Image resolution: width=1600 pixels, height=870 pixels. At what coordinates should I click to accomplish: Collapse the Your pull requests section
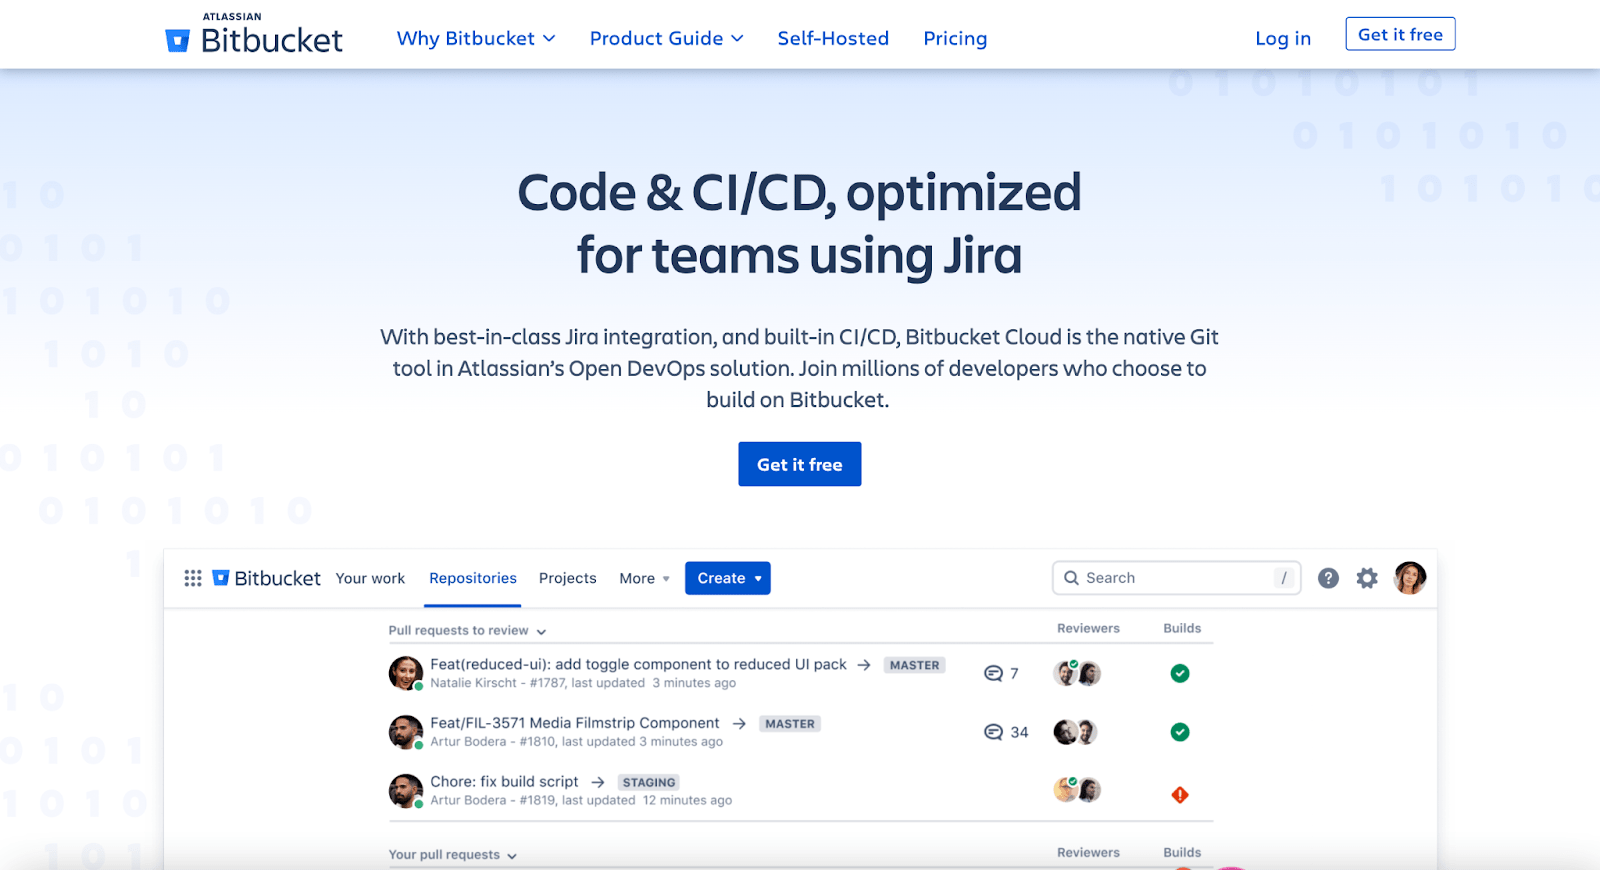point(453,854)
